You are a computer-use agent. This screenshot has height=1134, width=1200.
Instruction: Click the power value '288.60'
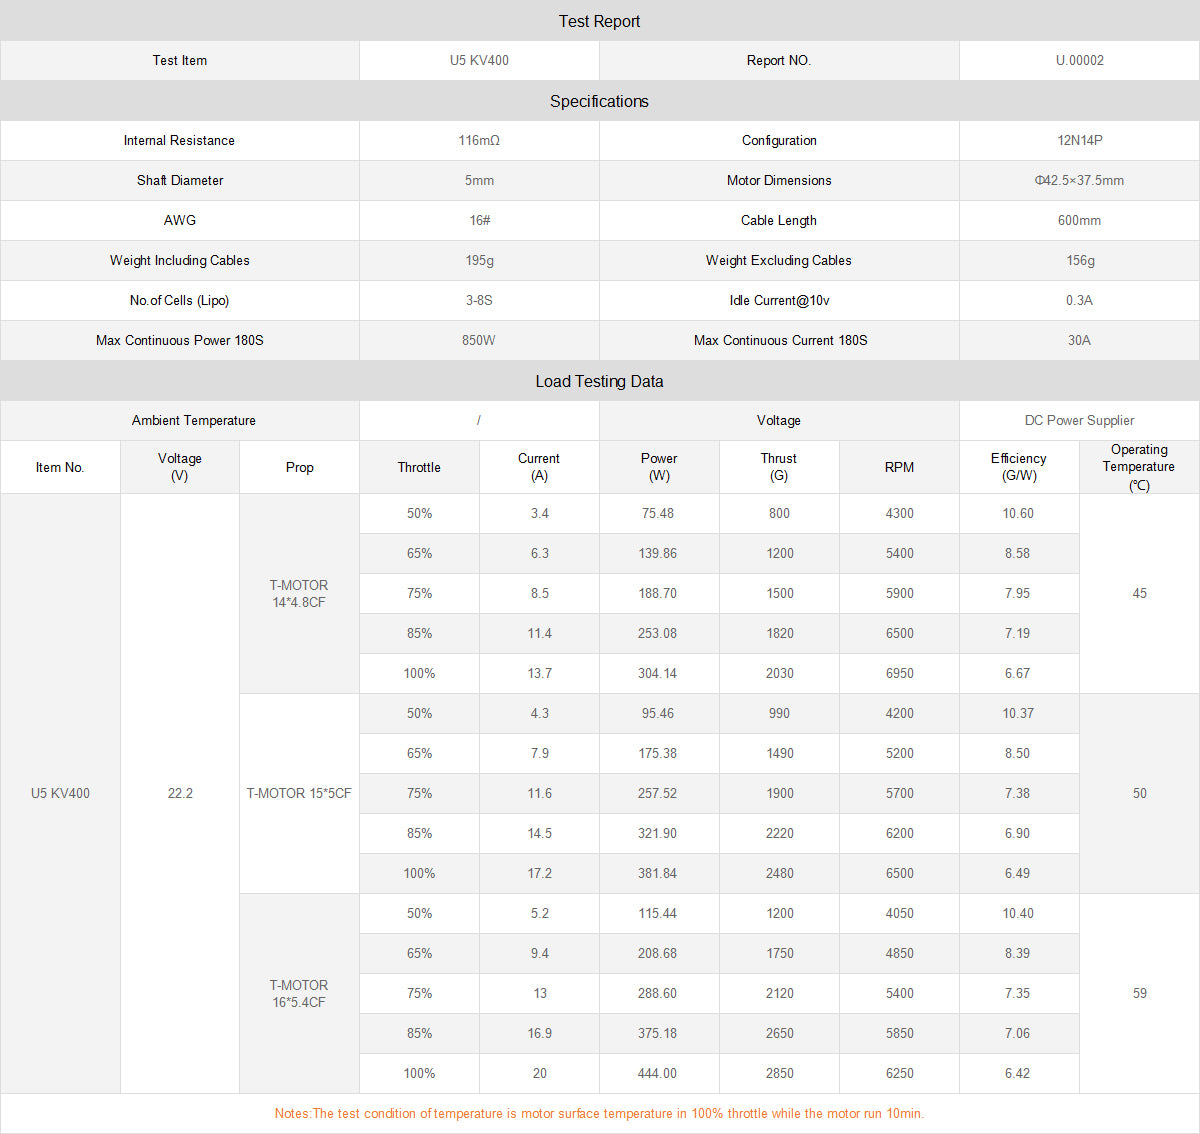658,993
